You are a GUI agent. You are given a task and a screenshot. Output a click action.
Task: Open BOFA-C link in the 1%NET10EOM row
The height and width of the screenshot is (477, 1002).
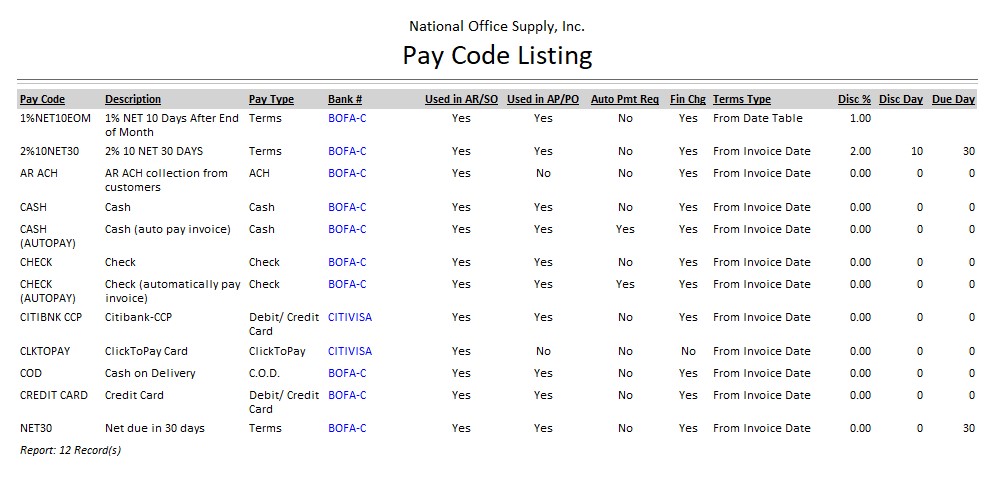[x=347, y=118]
